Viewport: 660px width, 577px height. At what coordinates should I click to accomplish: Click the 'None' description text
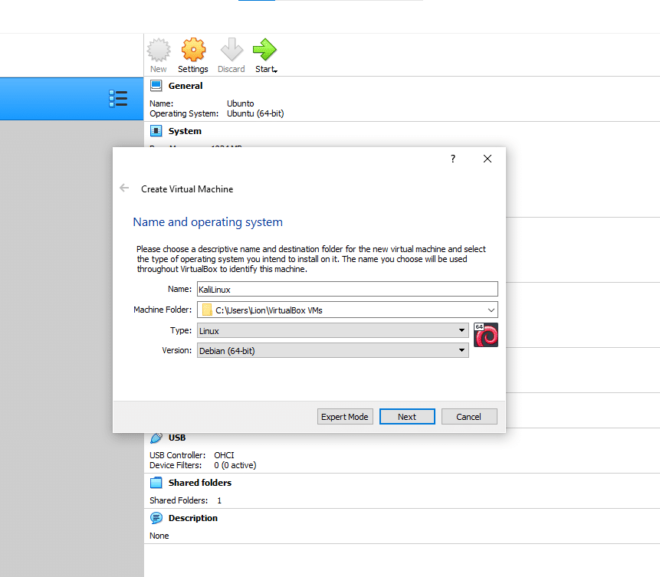[159, 536]
